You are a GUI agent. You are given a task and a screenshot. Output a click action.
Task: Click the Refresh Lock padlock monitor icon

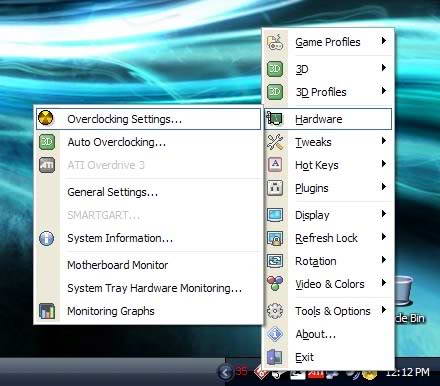click(x=275, y=238)
